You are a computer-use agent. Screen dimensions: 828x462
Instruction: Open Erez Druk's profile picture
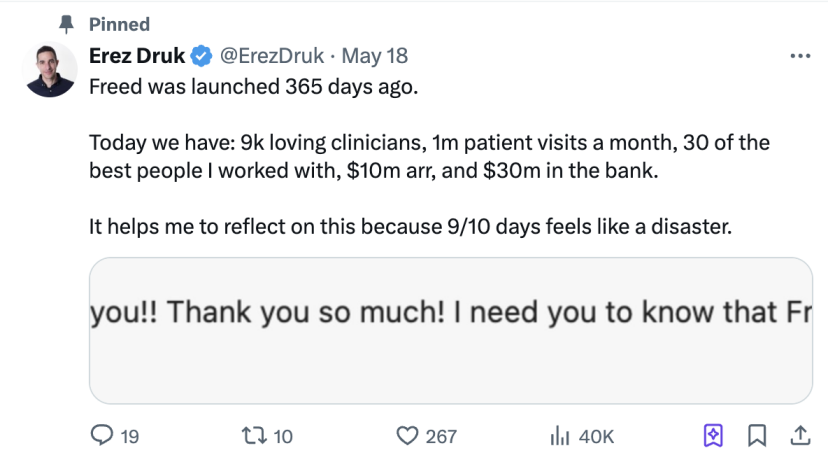[x=50, y=70]
